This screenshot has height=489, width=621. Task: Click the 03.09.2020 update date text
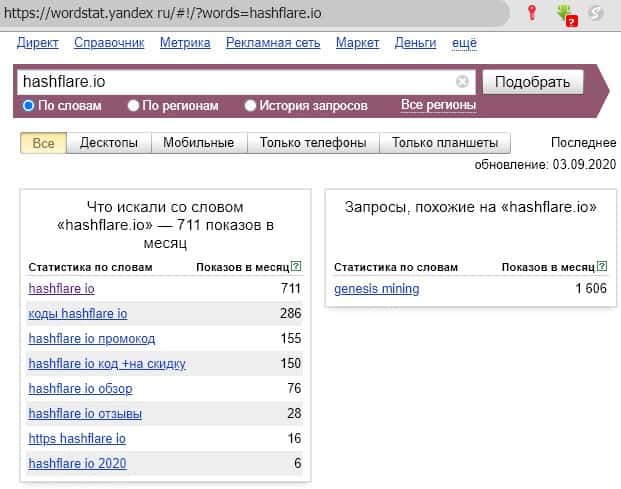pyautogui.click(x=584, y=164)
